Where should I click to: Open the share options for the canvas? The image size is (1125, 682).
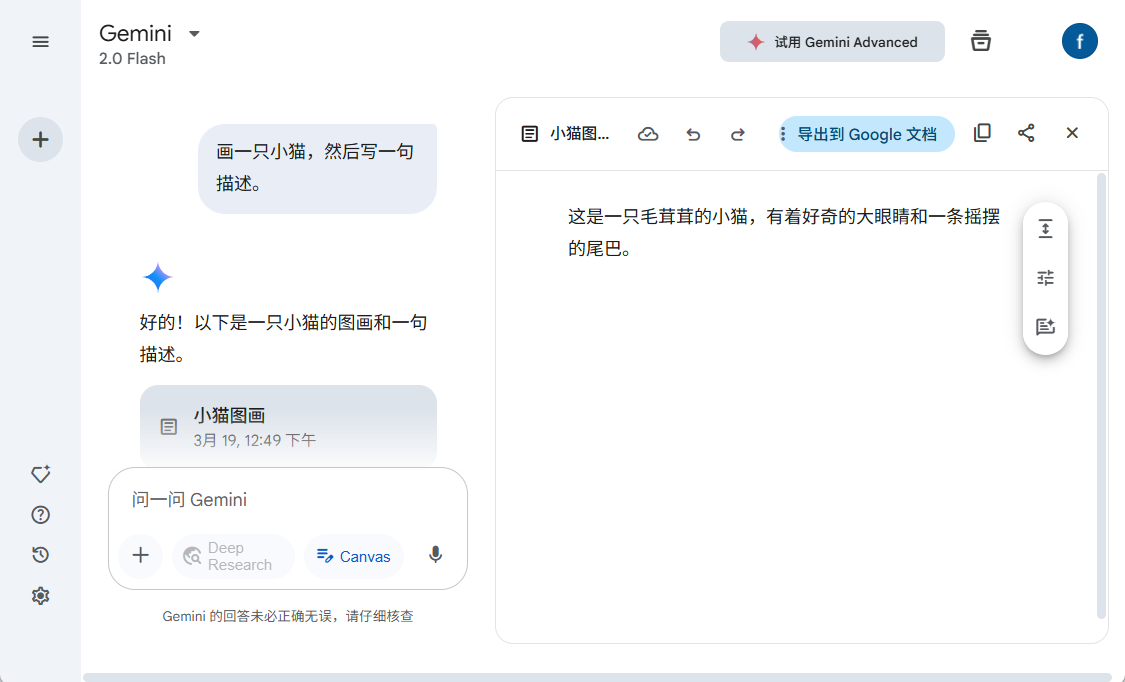point(1026,133)
